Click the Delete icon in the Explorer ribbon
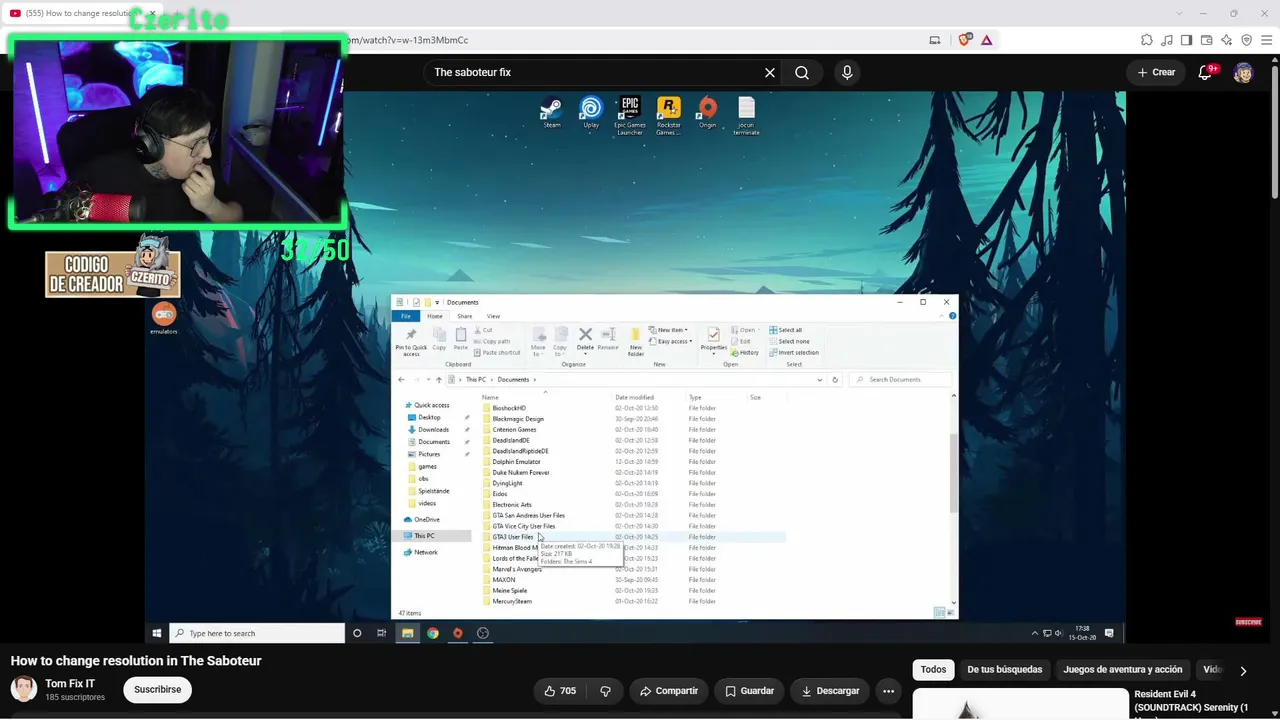 pos(585,338)
